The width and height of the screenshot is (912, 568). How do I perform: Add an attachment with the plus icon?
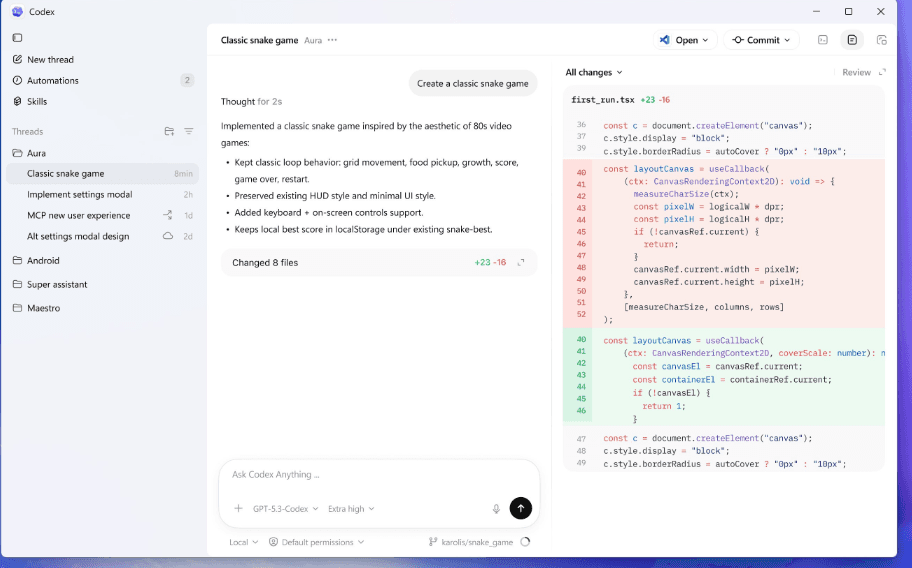click(x=238, y=509)
